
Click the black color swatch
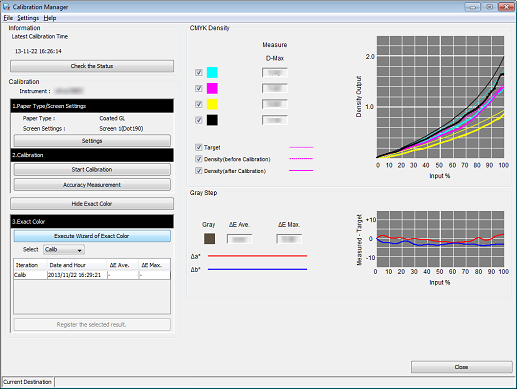pyautogui.click(x=212, y=120)
